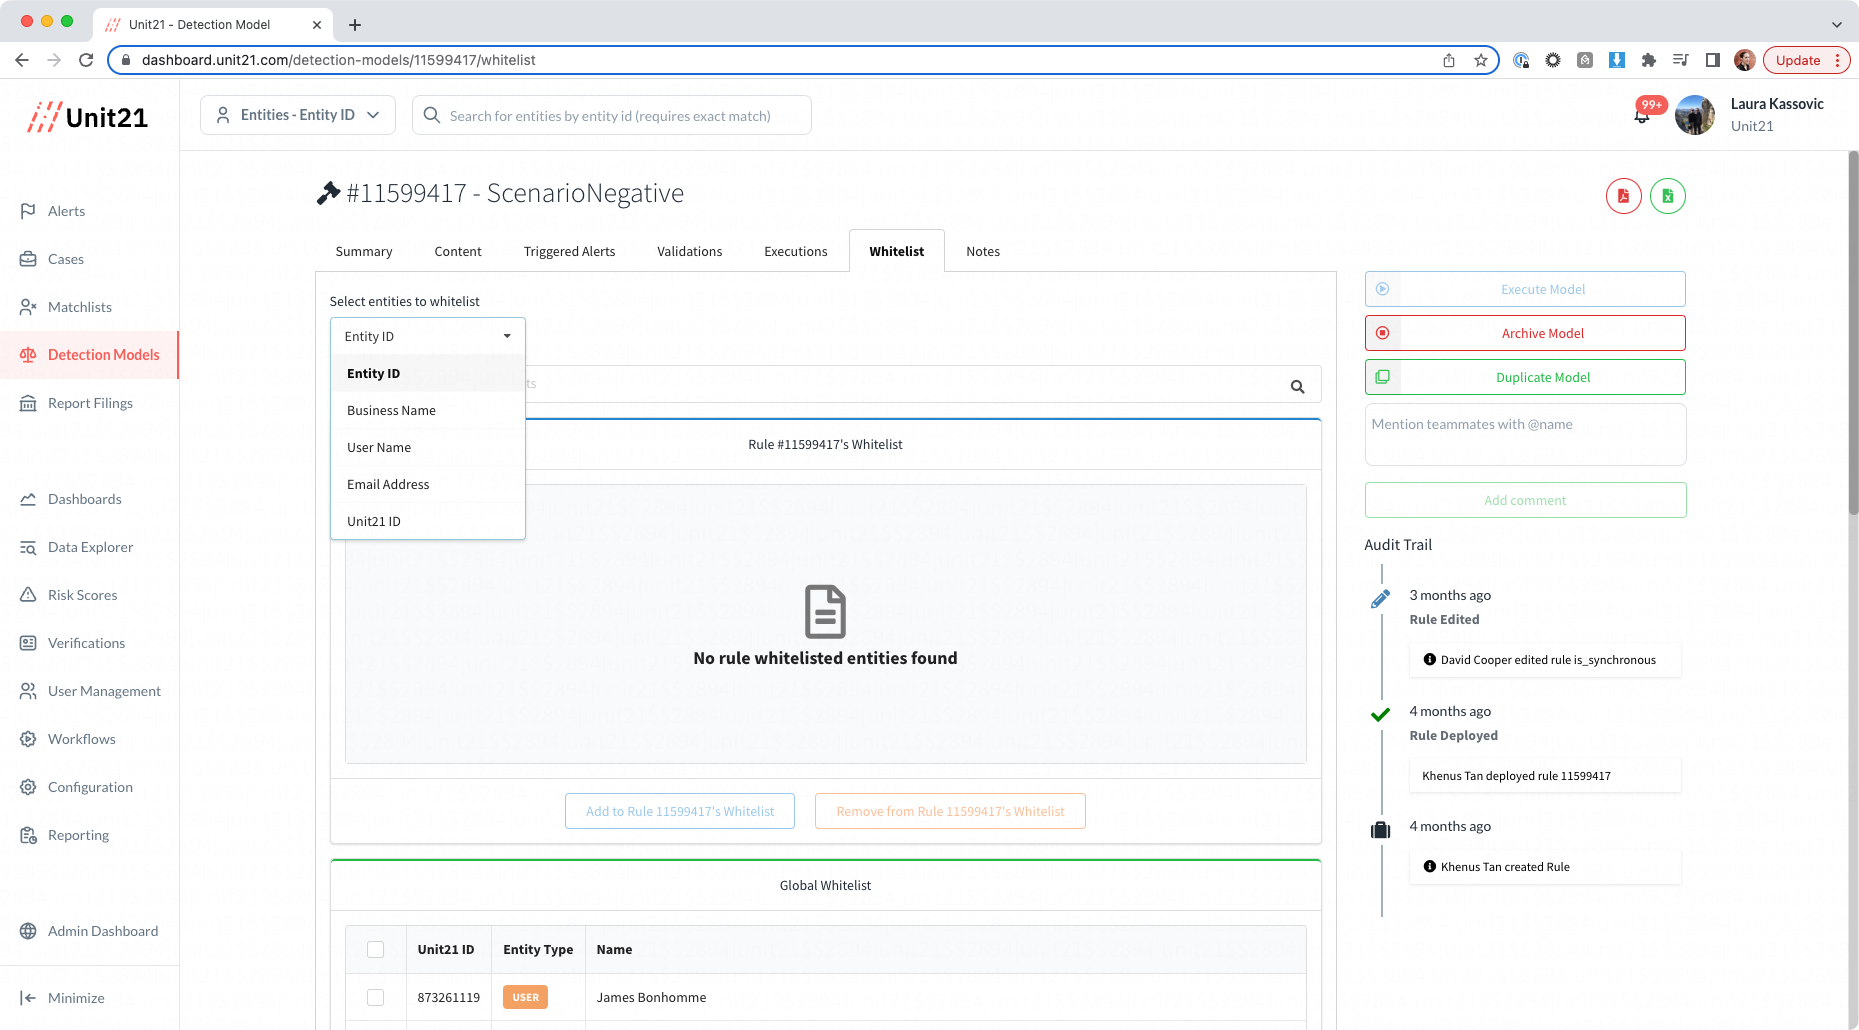Check the box for James Bonhomme row
This screenshot has width=1859, height=1030.
(376, 998)
